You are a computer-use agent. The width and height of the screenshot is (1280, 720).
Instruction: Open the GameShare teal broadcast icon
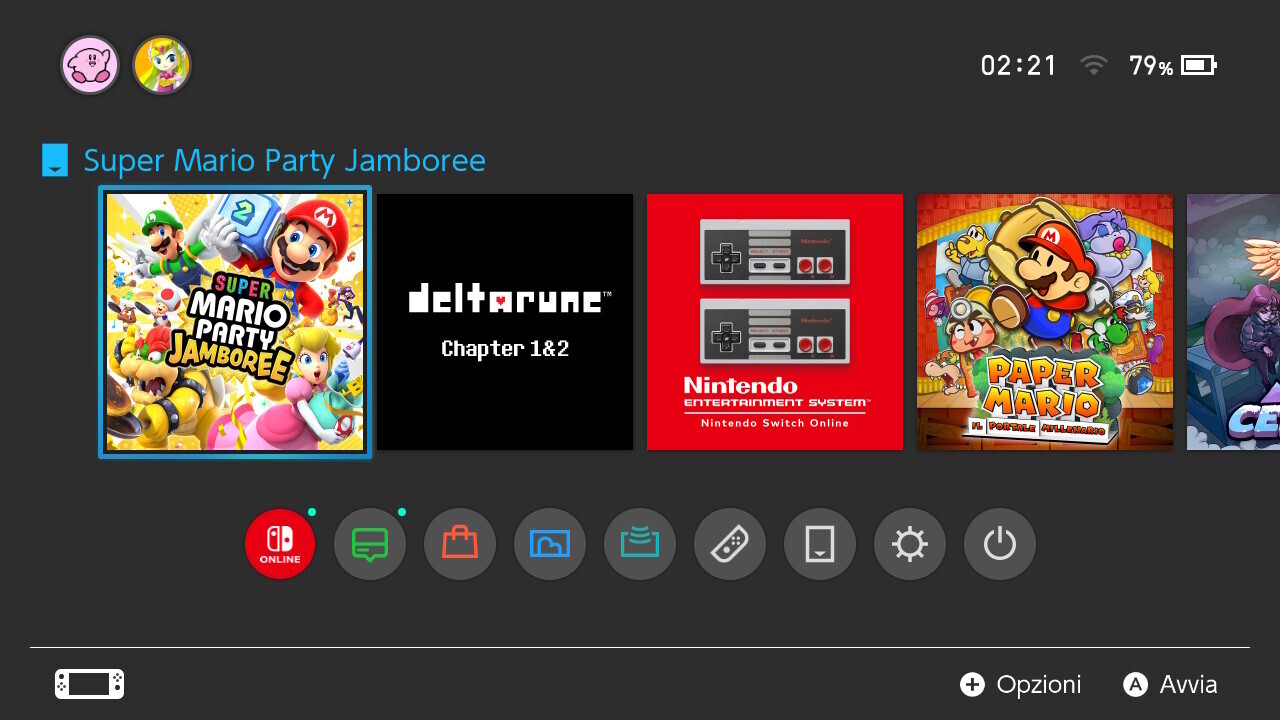(640, 544)
